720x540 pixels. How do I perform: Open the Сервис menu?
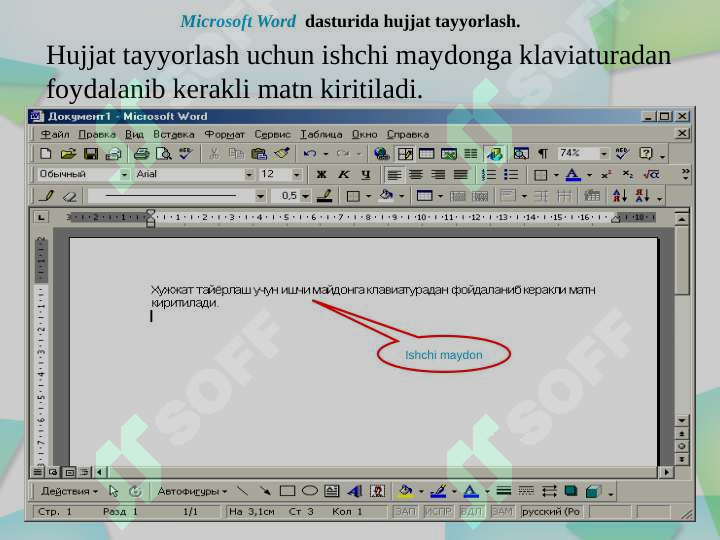click(273, 135)
